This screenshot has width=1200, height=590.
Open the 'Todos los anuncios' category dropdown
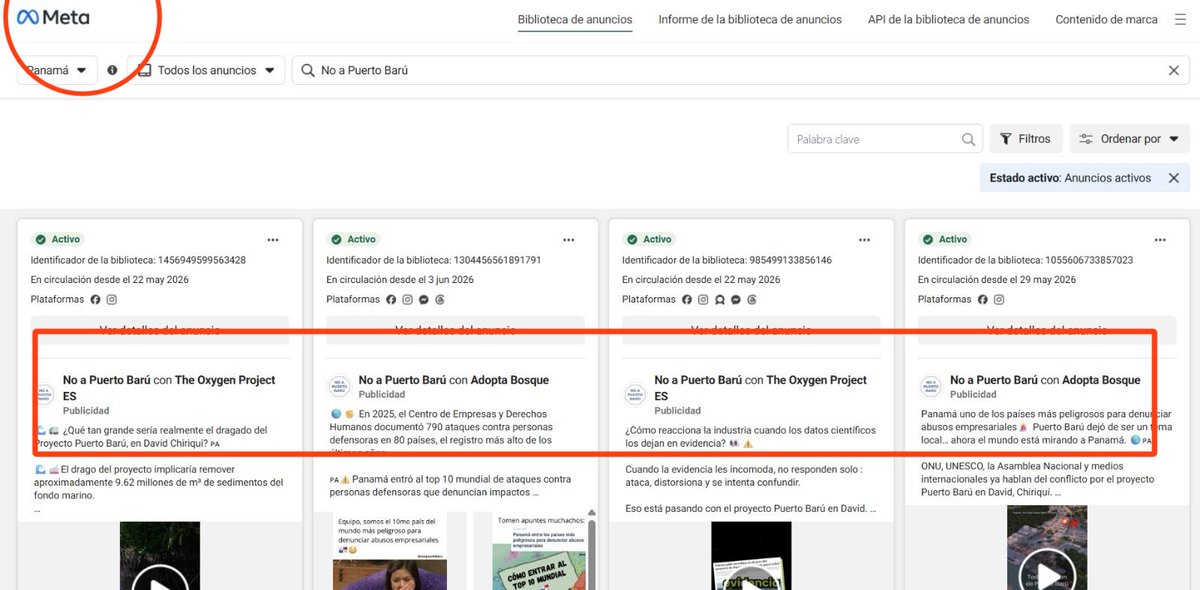pyautogui.click(x=207, y=70)
